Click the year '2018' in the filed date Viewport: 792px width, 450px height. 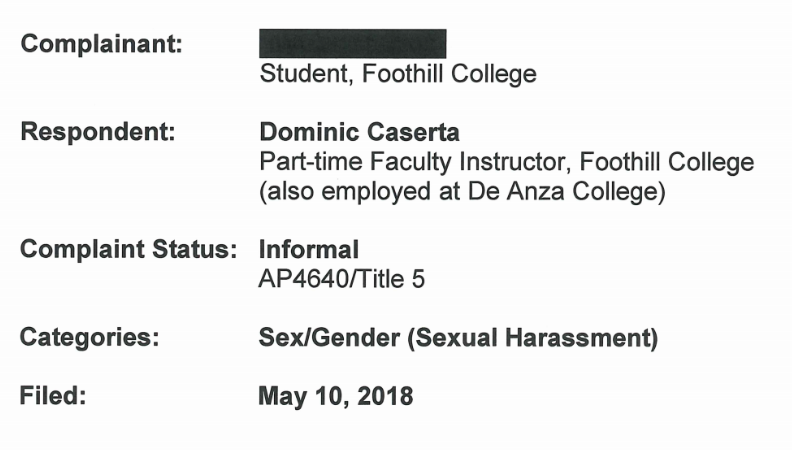pos(385,396)
